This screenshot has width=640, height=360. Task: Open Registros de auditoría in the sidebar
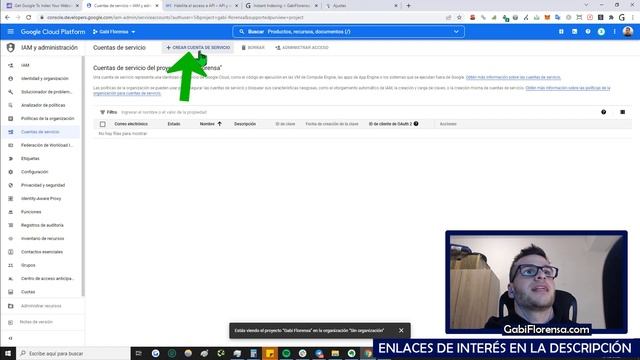(x=41, y=225)
